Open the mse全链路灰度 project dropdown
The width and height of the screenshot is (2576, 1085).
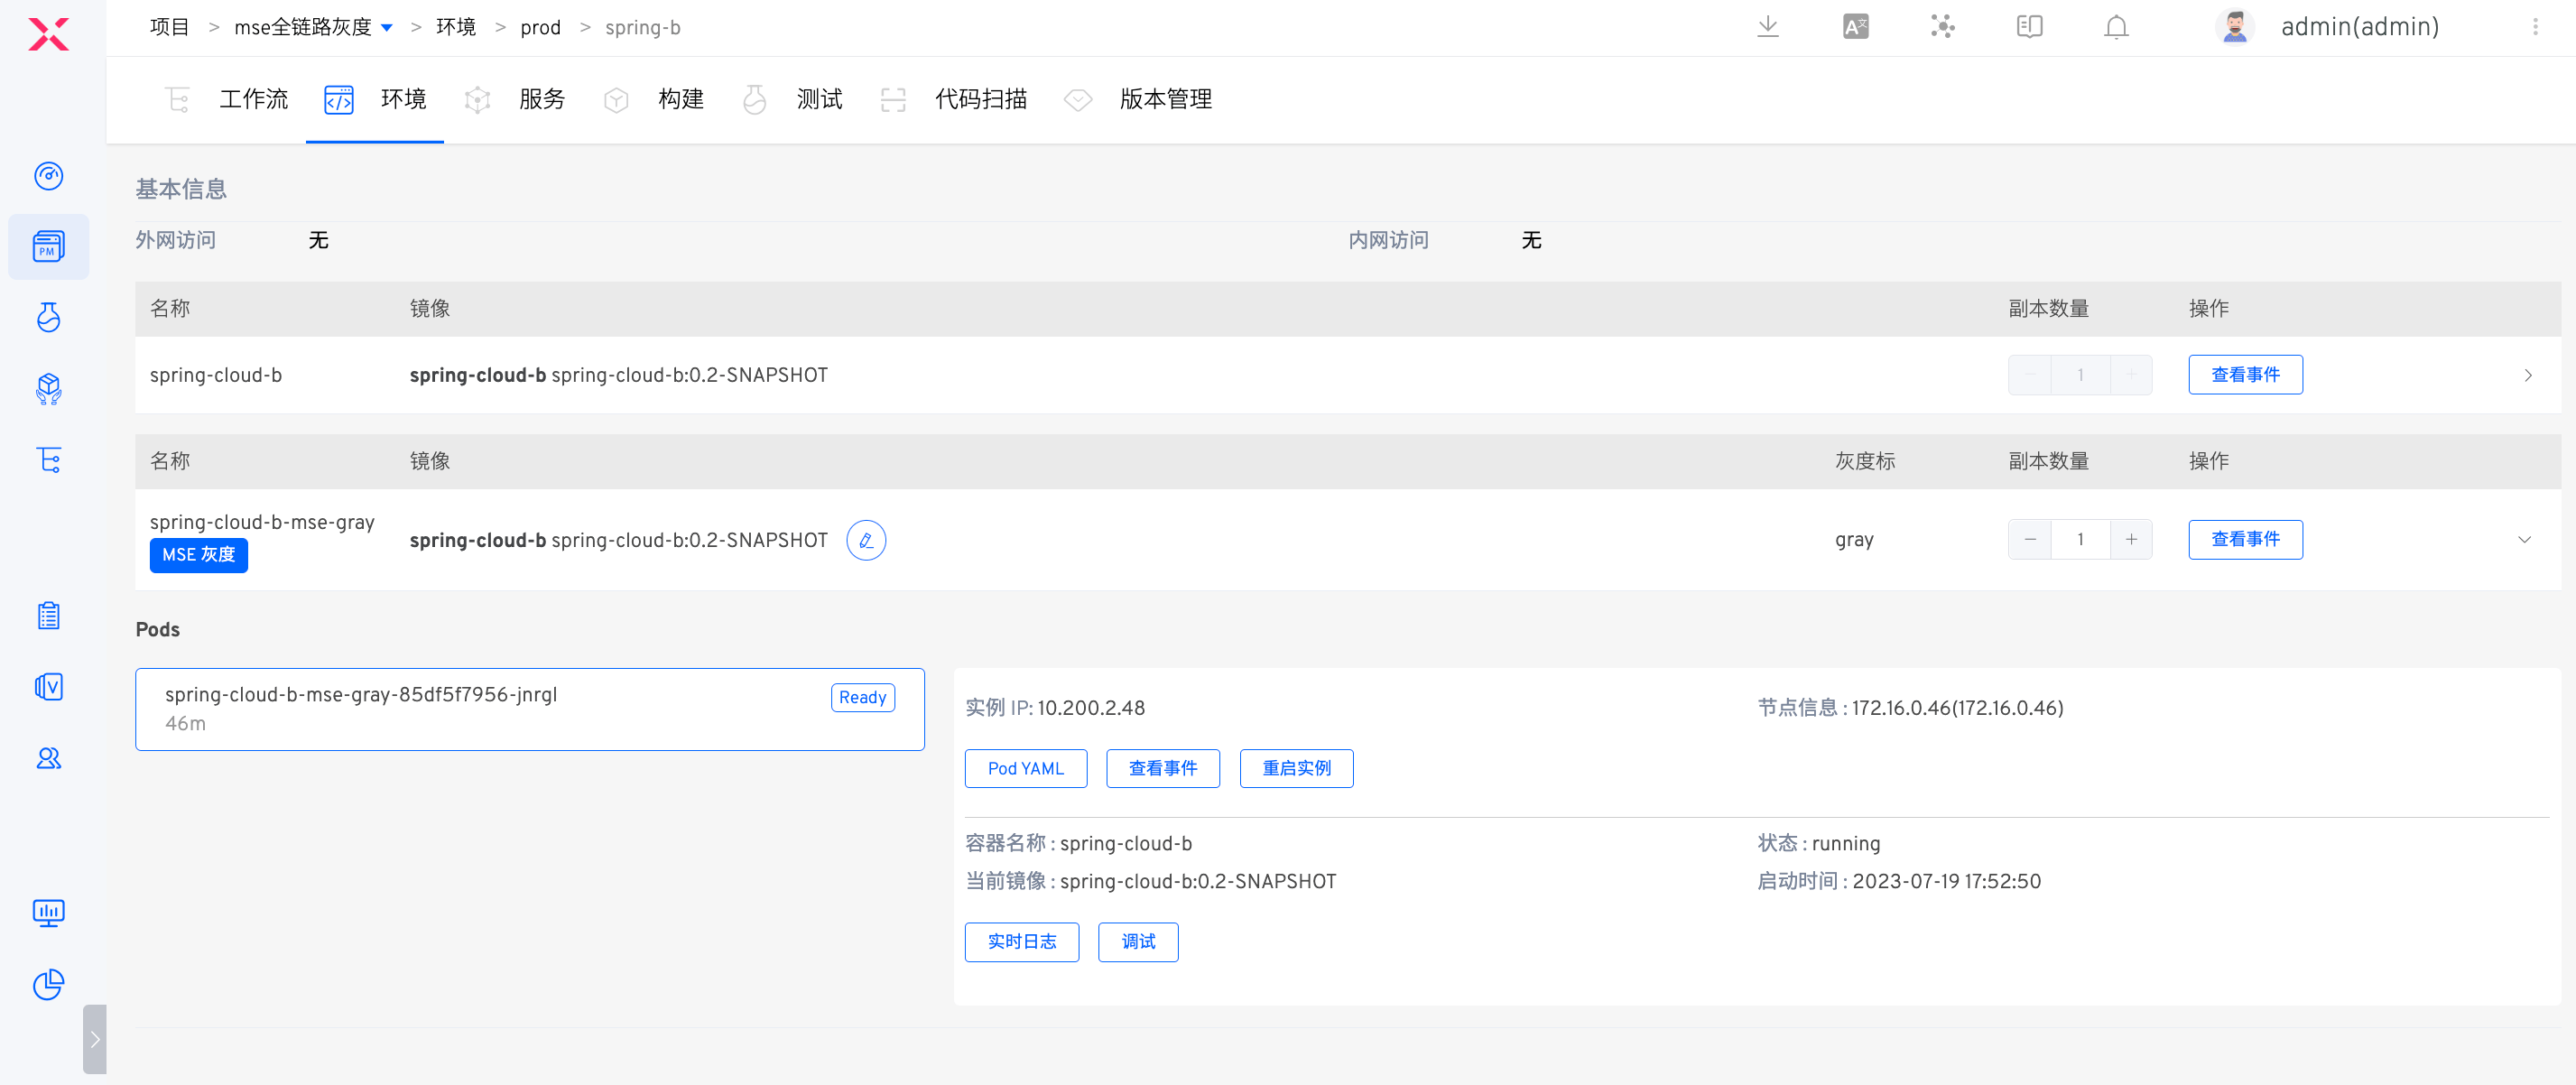coord(386,28)
